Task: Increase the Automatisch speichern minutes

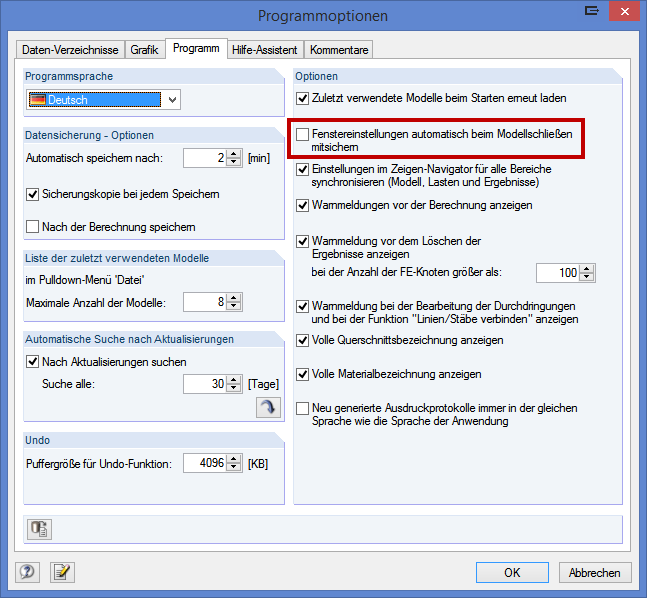Action: 234,154
